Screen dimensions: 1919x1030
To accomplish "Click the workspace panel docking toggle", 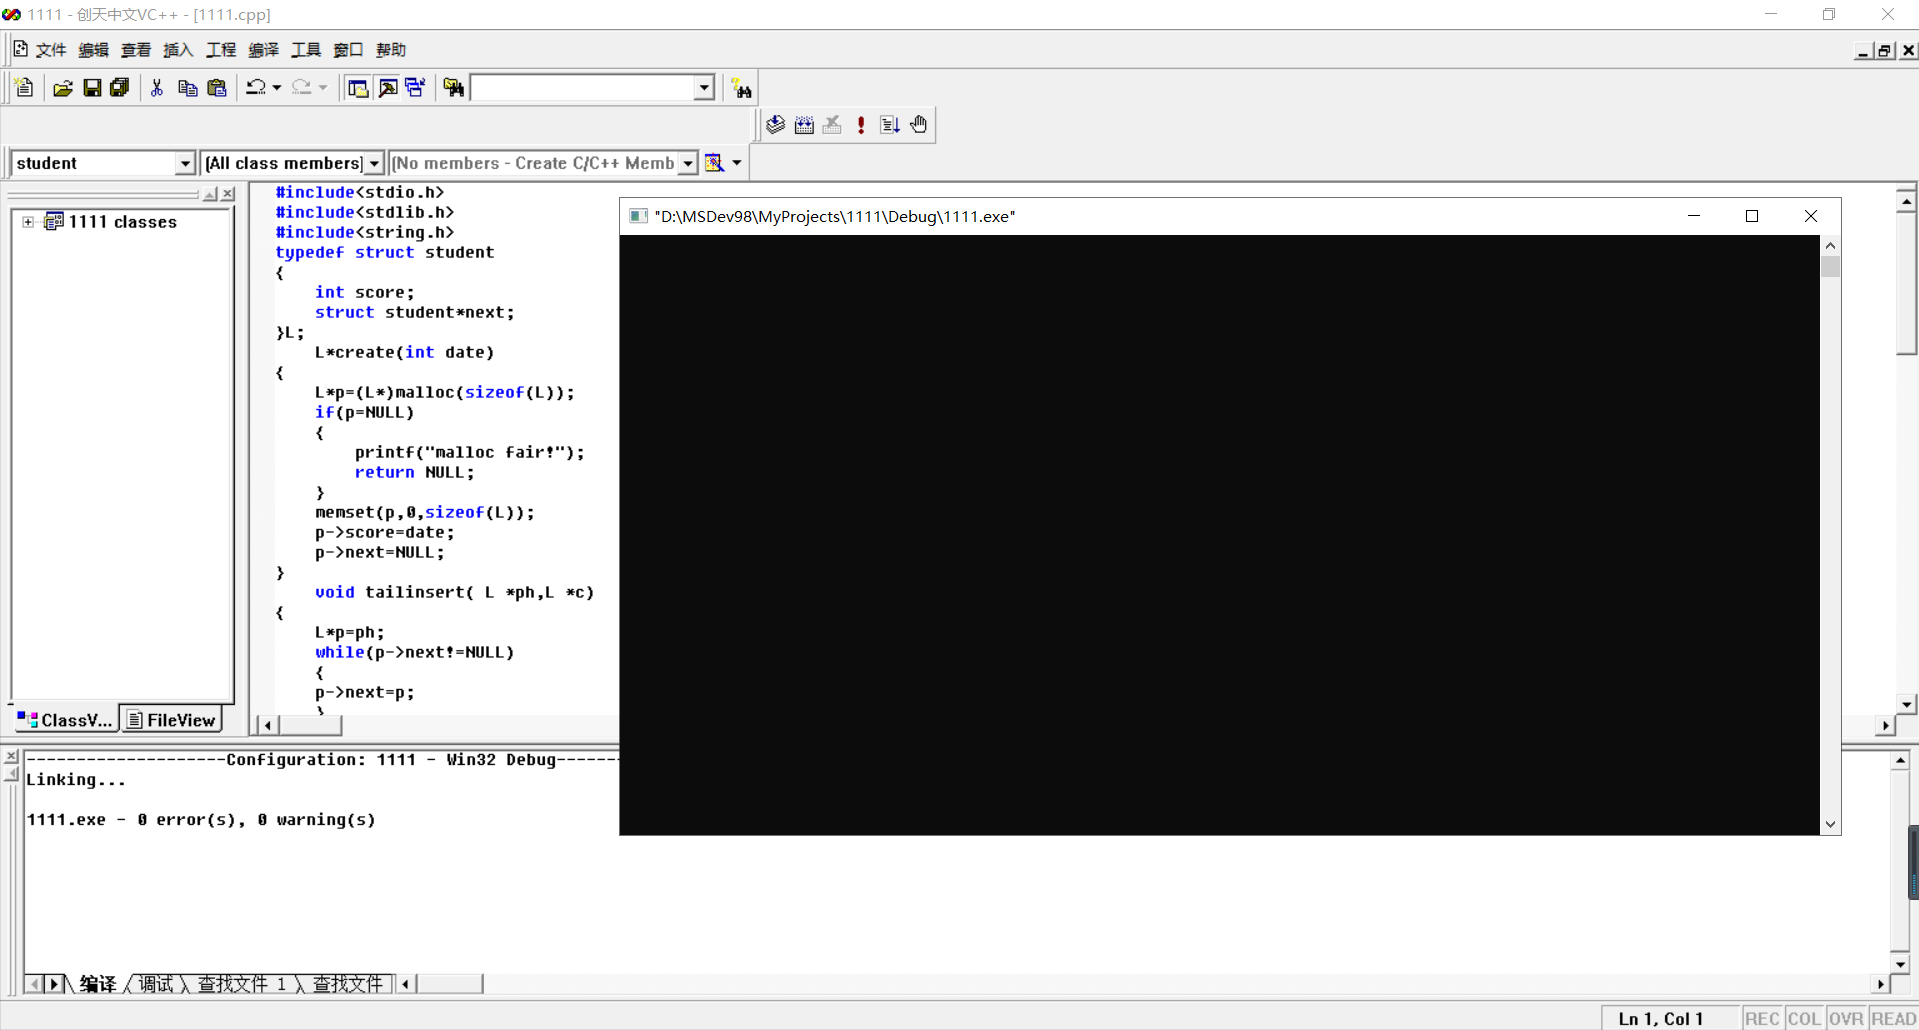I will [x=210, y=194].
